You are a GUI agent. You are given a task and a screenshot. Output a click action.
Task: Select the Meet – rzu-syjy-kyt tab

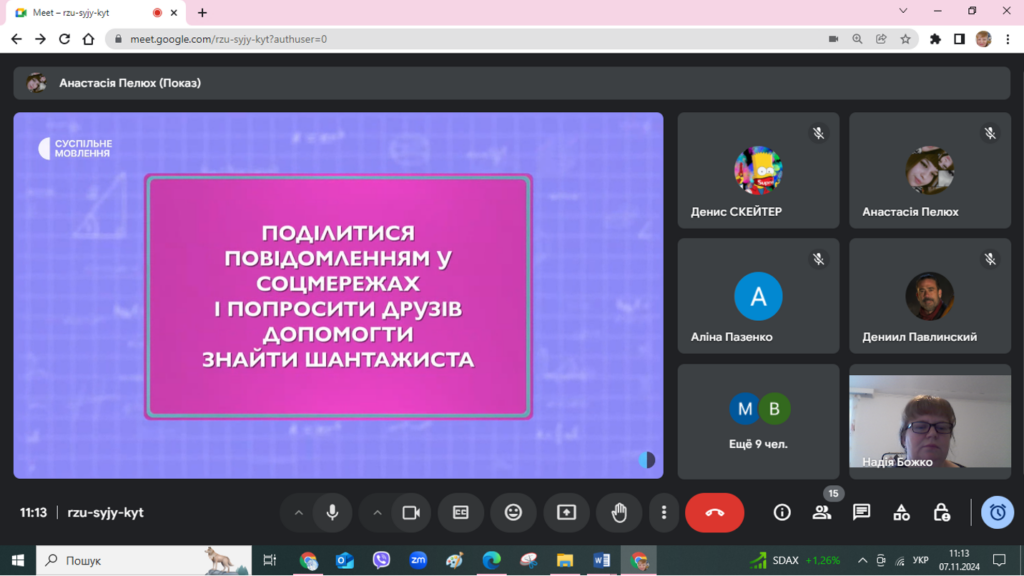click(96, 12)
